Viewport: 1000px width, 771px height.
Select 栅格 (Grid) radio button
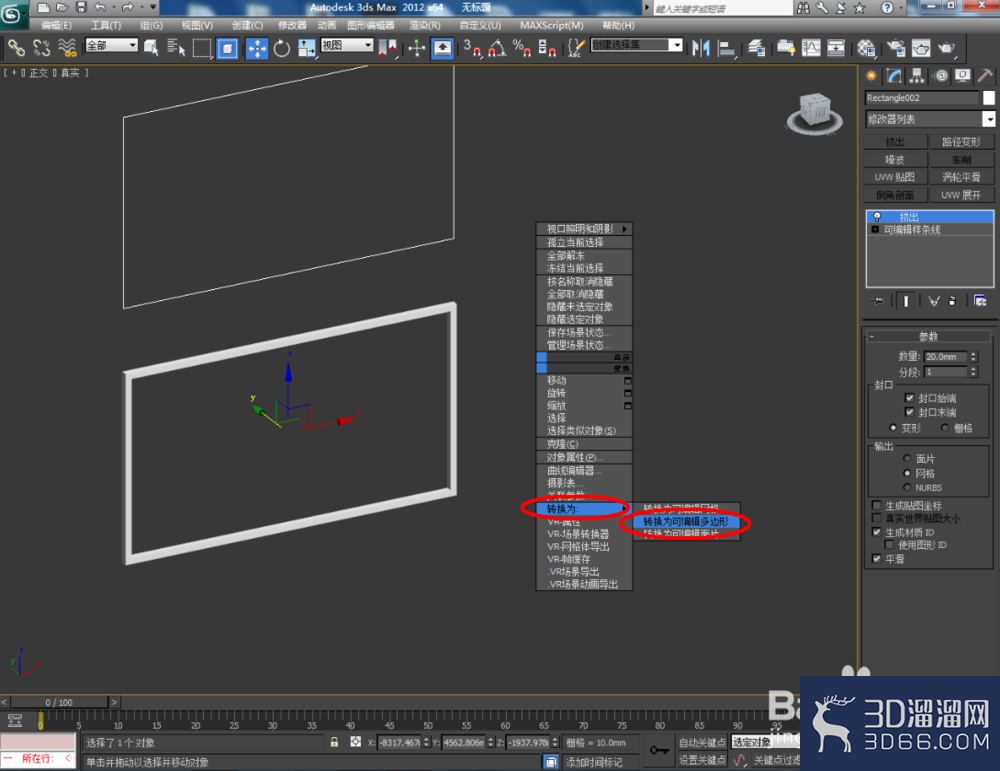[x=945, y=428]
